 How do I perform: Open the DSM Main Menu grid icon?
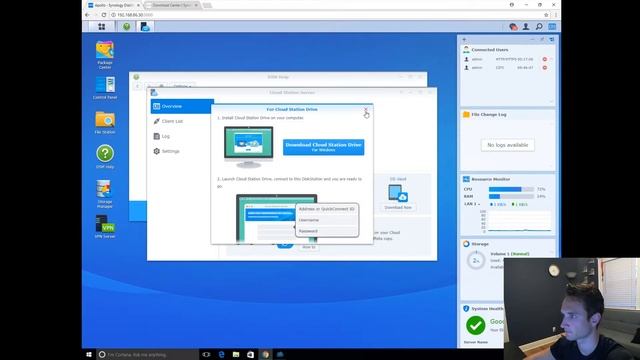point(101,27)
